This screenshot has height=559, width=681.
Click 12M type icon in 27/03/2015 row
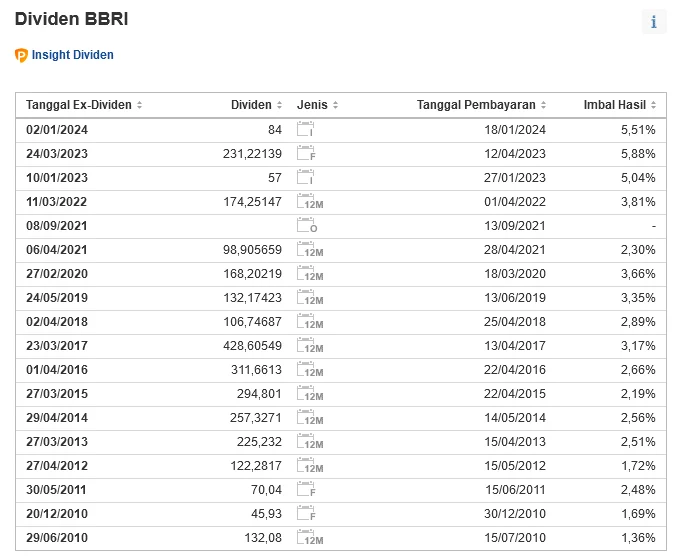coord(310,394)
